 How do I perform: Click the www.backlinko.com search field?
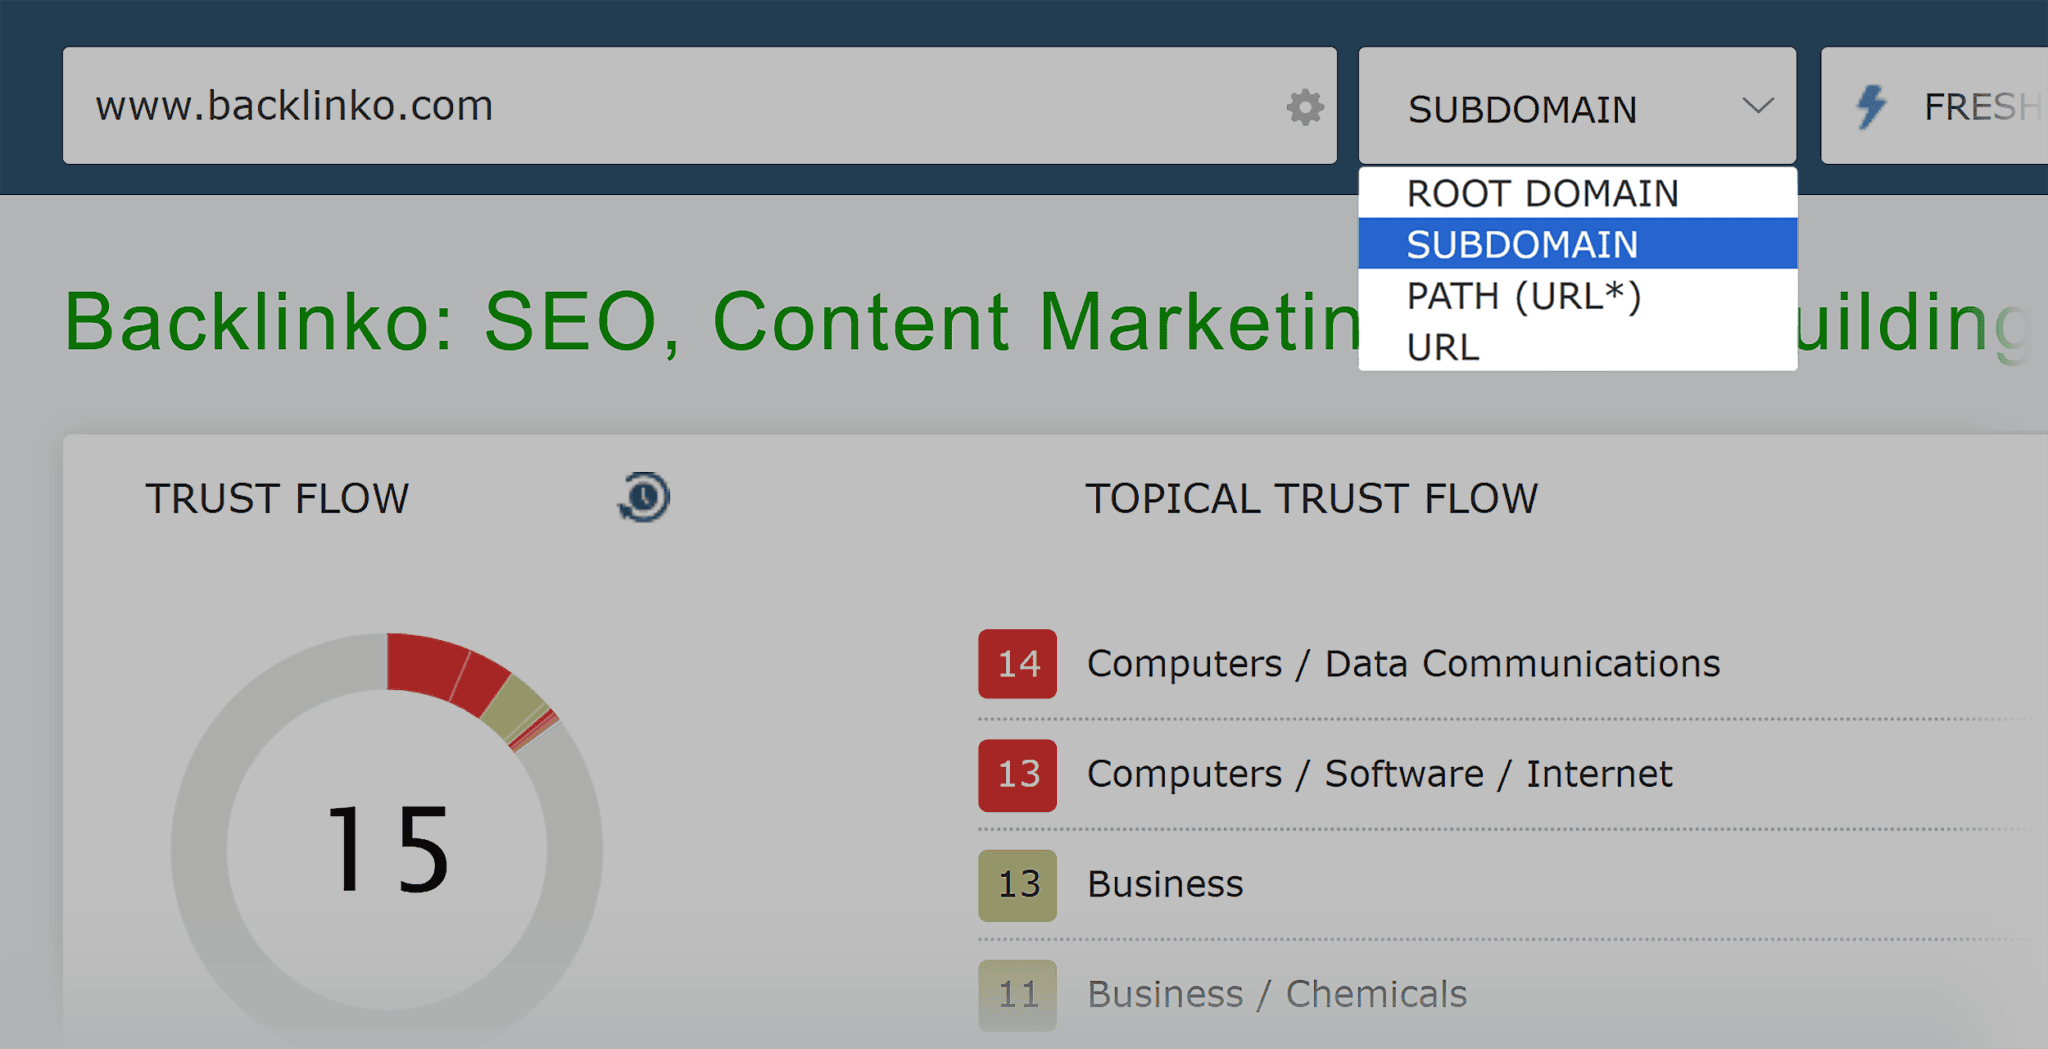click(700, 105)
